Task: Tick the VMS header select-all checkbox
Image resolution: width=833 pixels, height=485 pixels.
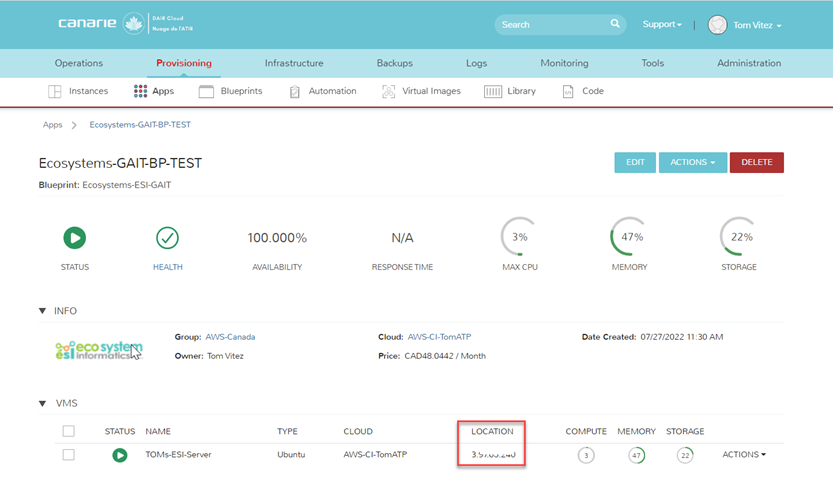Action: point(68,431)
